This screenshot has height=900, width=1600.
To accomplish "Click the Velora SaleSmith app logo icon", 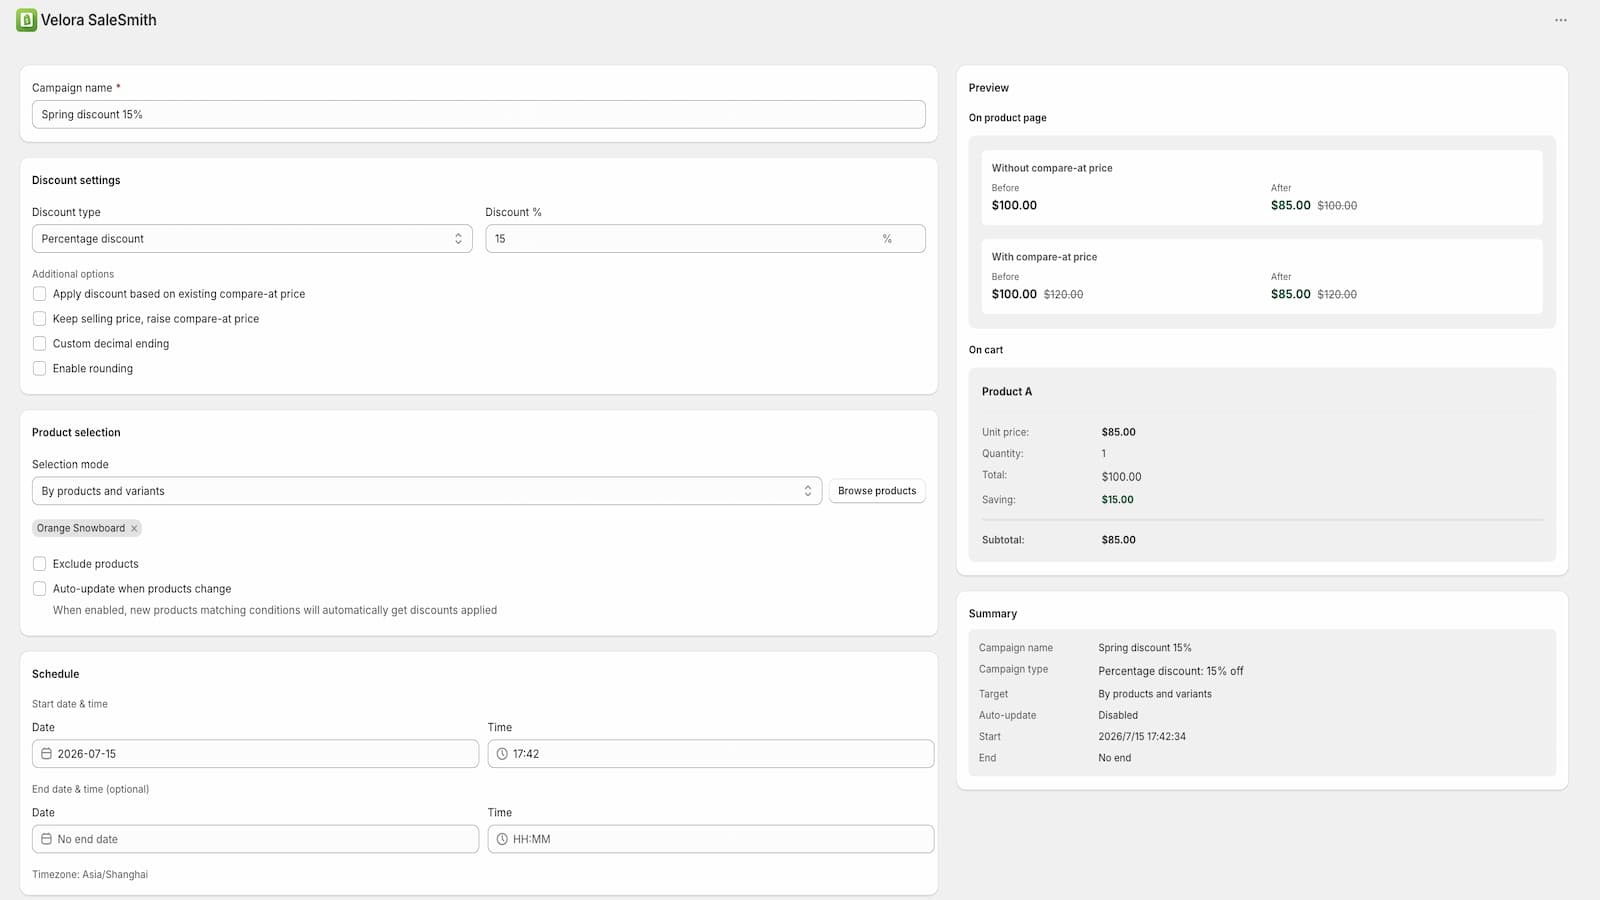I will pos(27,20).
